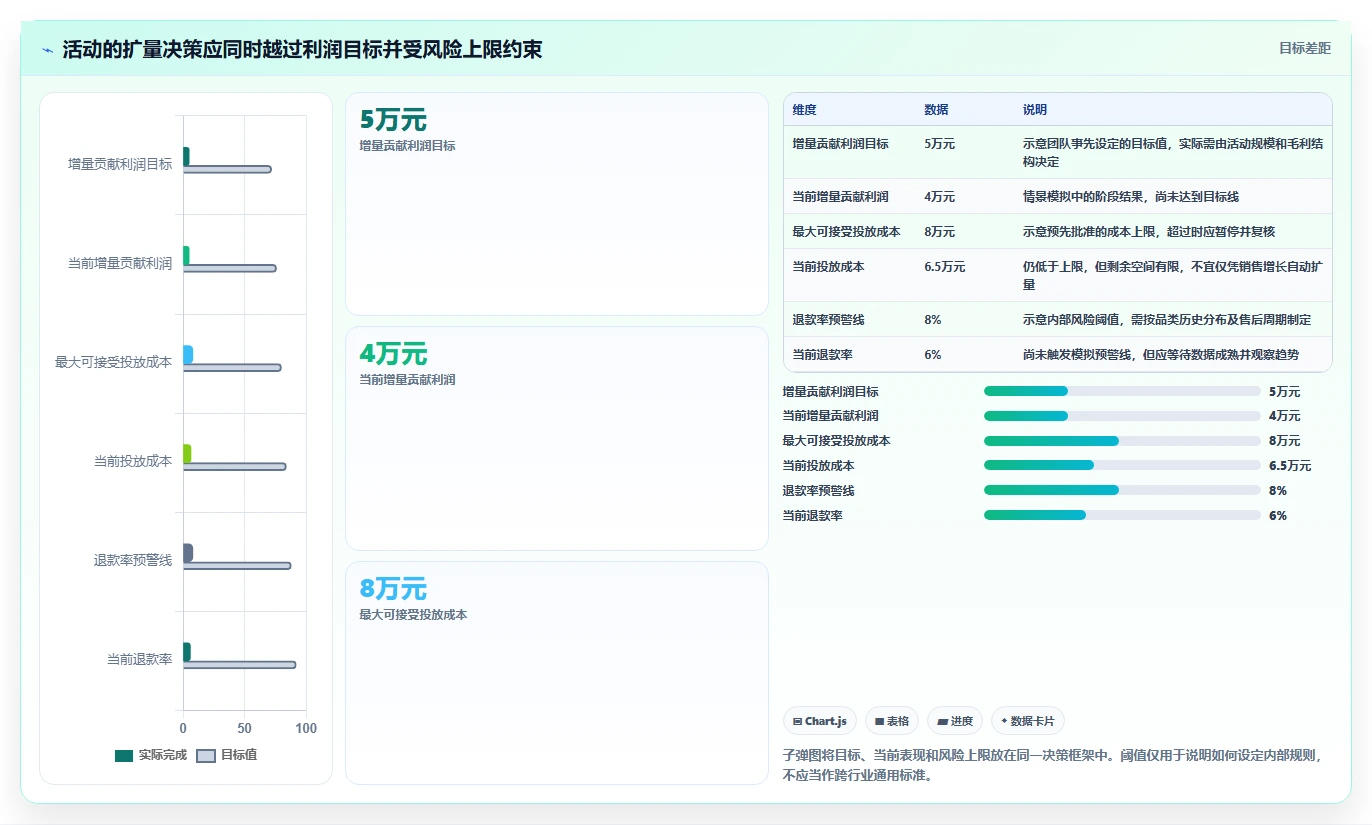1372x825 pixels.
Task: Click gray target bar for 当前退款率 in chart
Action: point(239,664)
